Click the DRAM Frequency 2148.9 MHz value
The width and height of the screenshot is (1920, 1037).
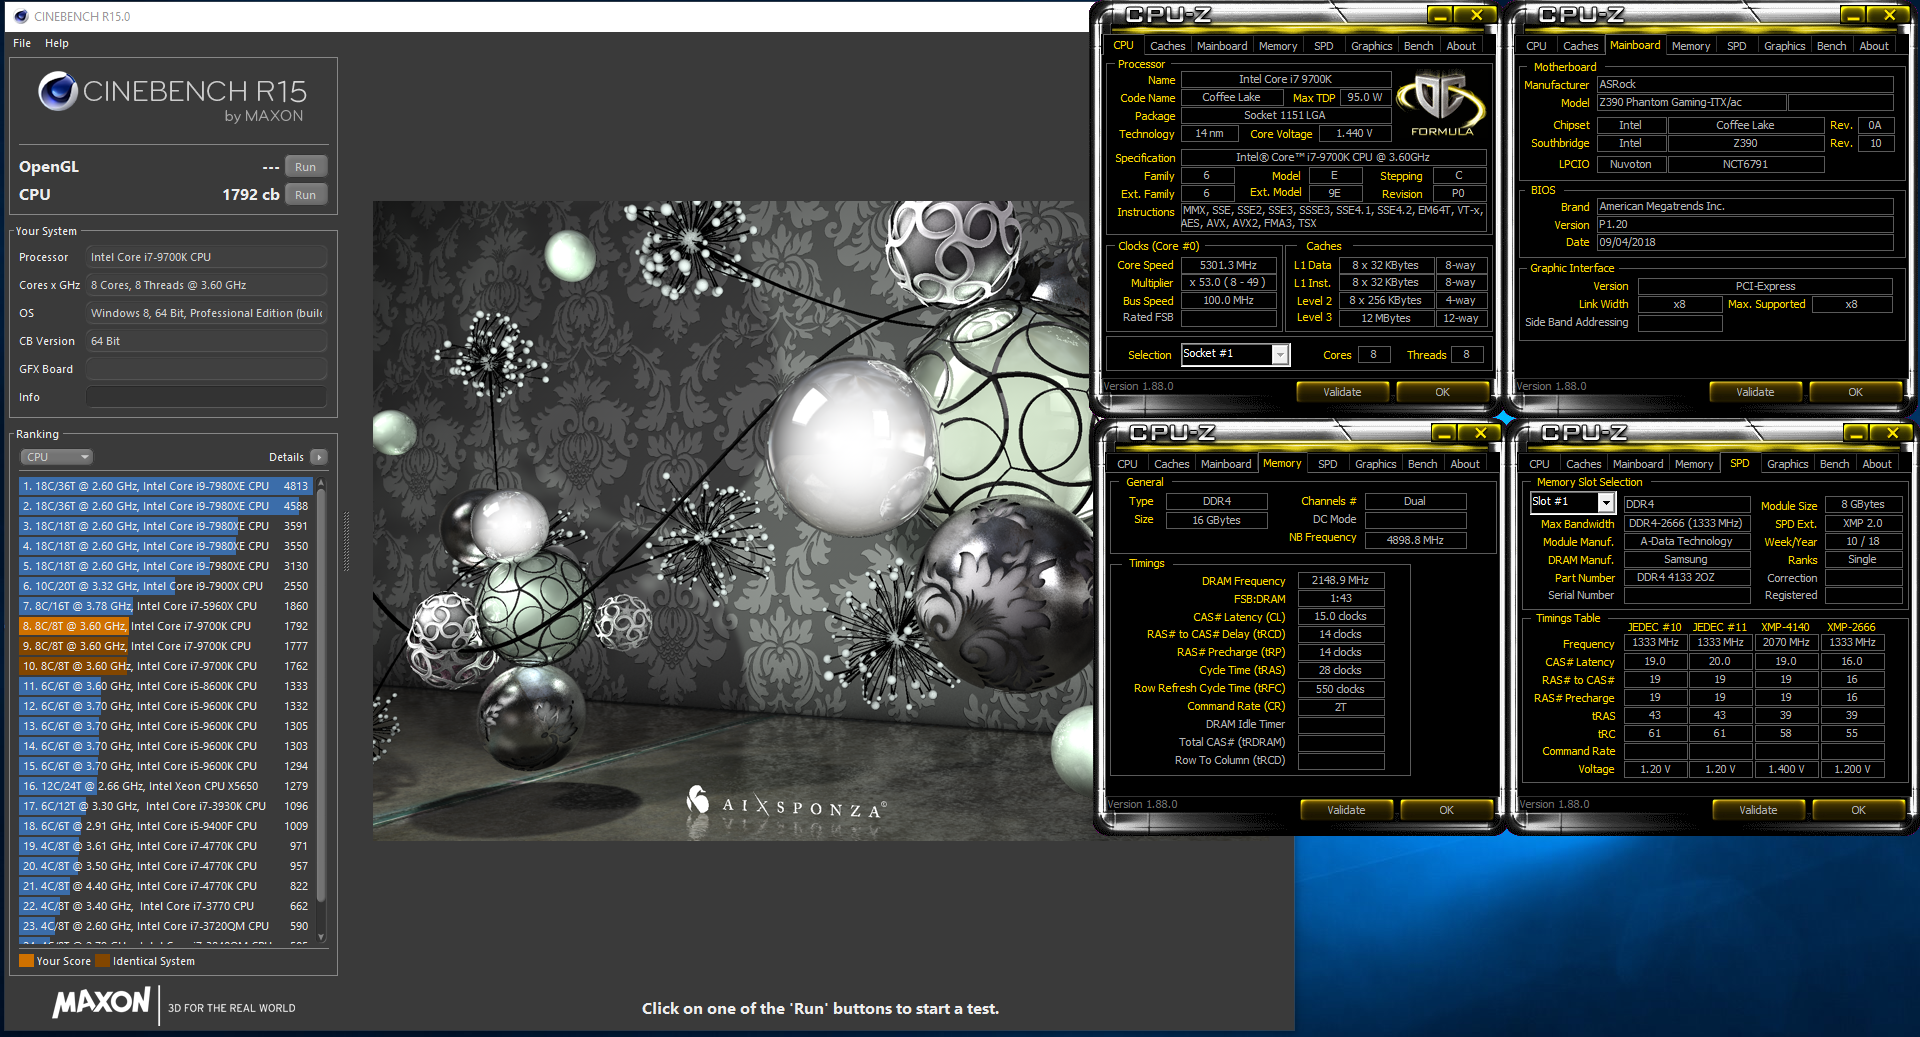point(1340,580)
